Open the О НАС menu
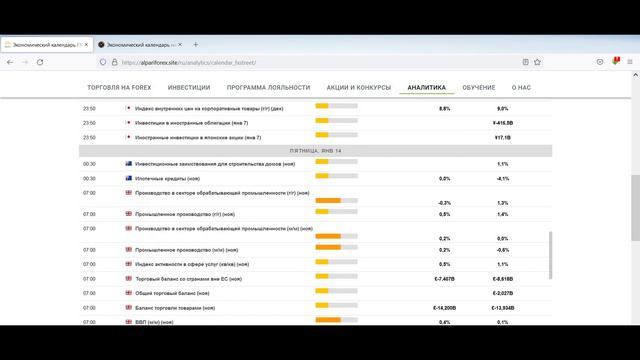640x360 pixels. [x=521, y=87]
